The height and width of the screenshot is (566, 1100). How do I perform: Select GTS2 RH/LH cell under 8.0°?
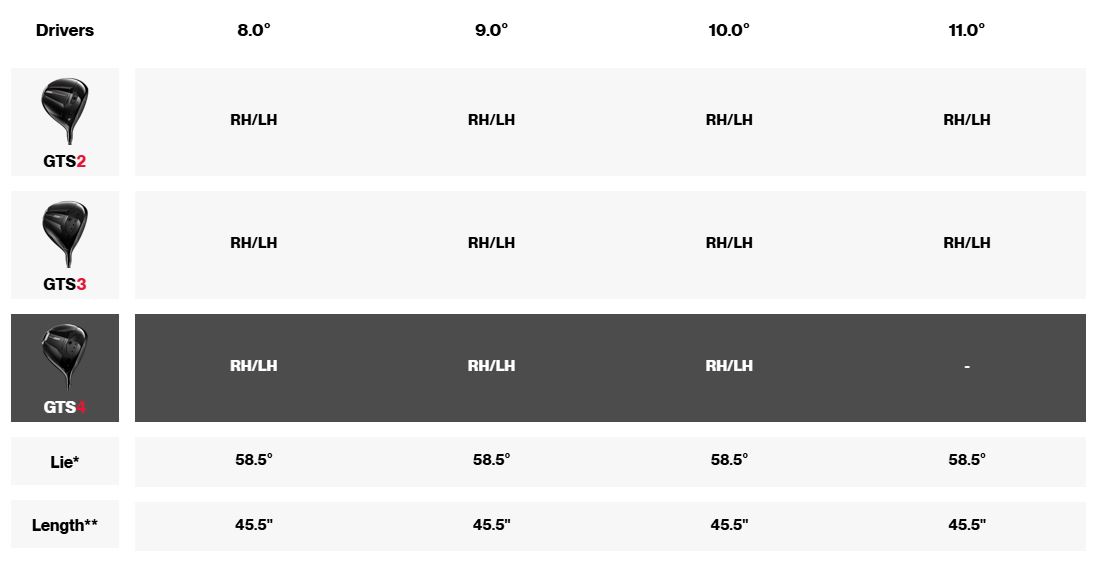pos(254,120)
